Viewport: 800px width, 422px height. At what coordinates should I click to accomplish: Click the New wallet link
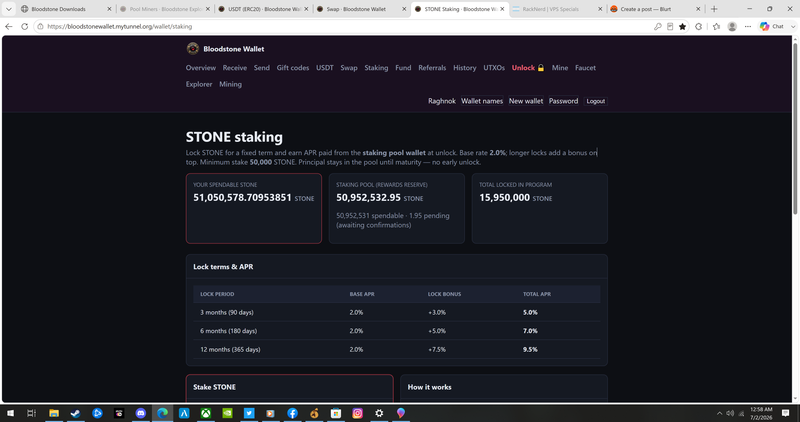[x=526, y=101]
